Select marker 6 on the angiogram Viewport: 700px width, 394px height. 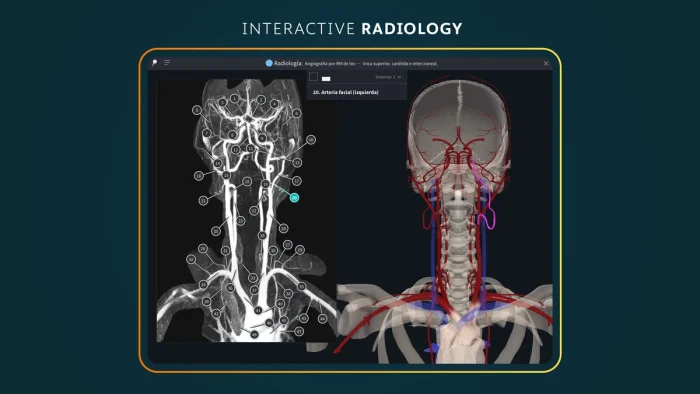[296, 113]
